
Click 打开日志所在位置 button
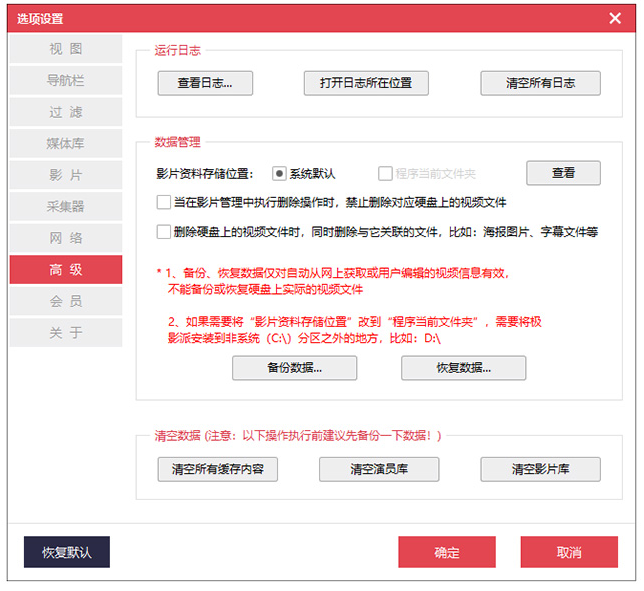[366, 83]
